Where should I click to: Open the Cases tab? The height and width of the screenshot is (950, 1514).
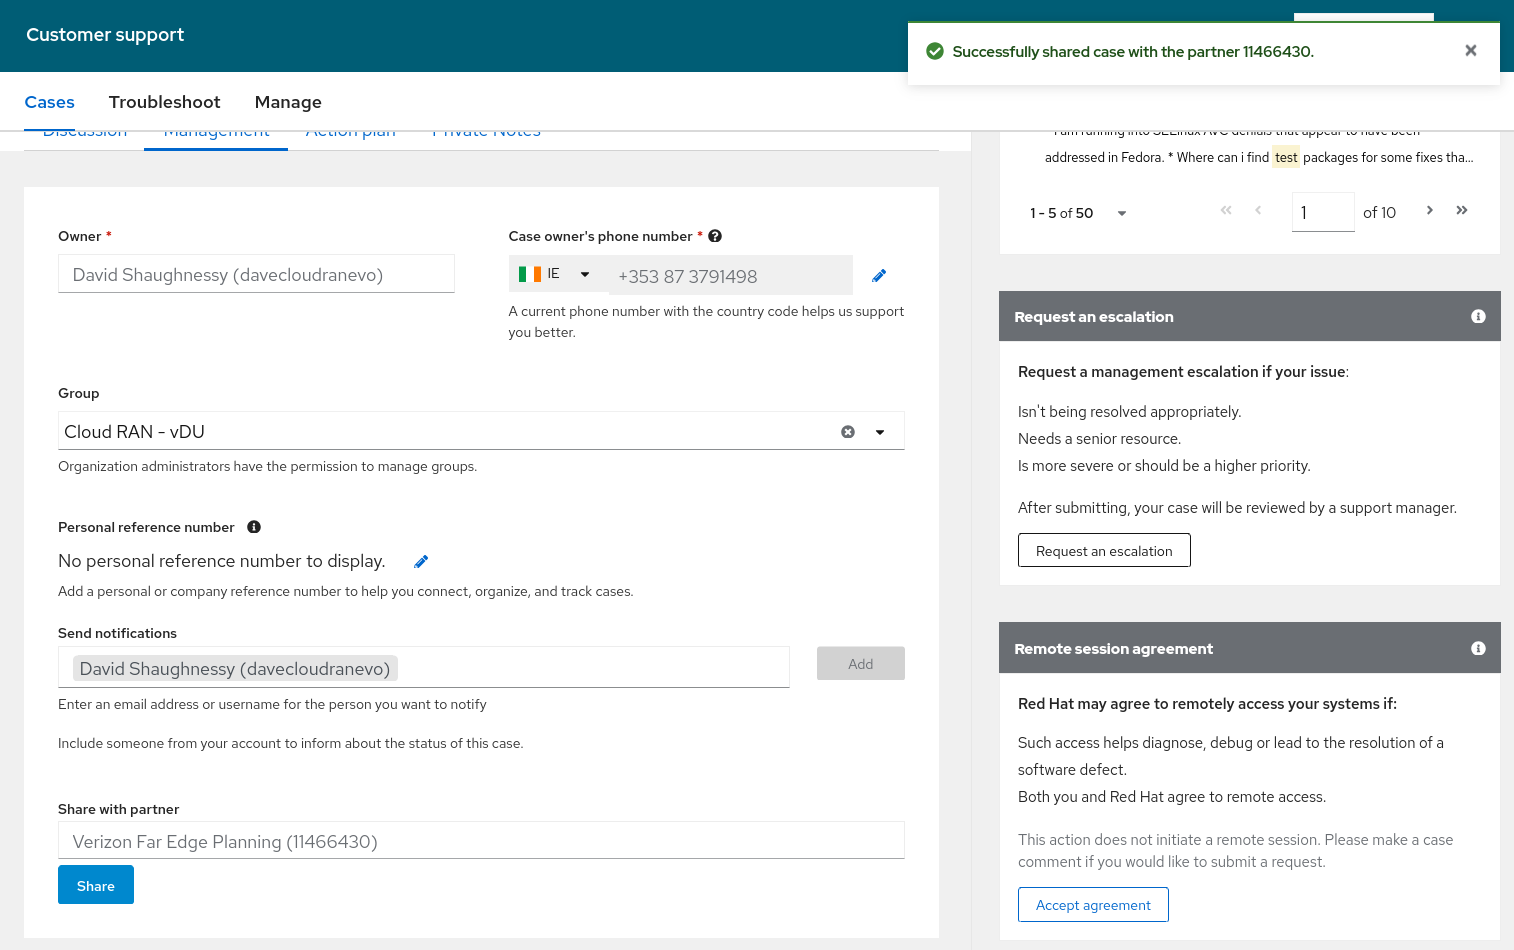pyautogui.click(x=50, y=102)
